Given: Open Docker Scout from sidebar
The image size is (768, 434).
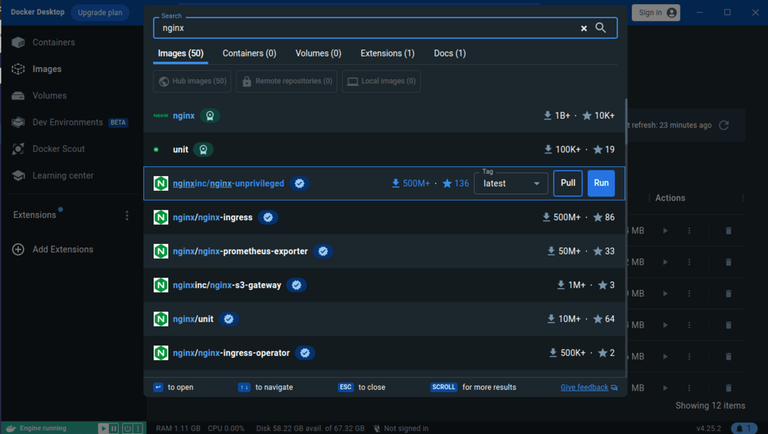Looking at the screenshot, I should 58,148.
